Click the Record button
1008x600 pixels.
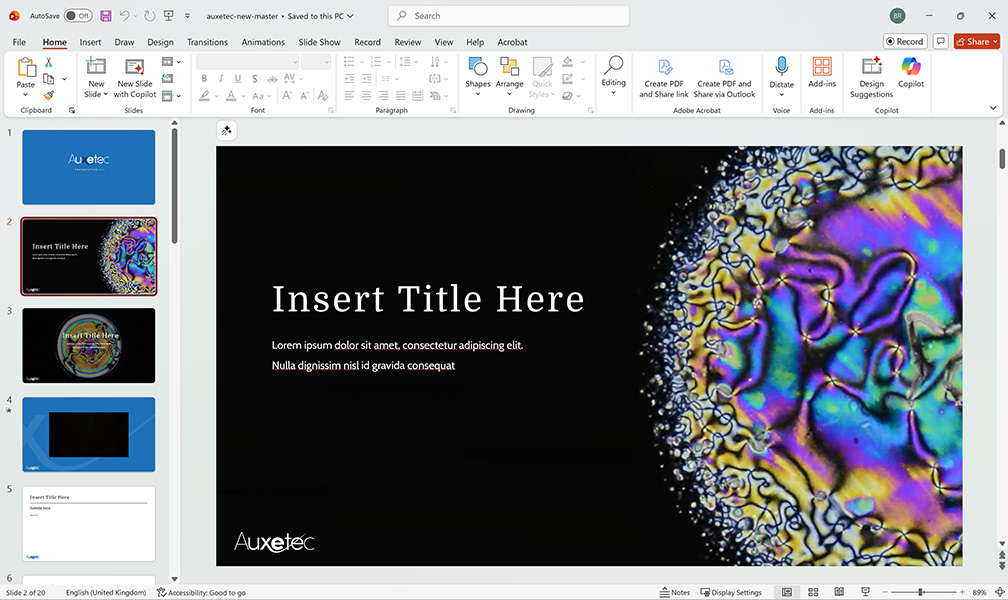click(904, 41)
